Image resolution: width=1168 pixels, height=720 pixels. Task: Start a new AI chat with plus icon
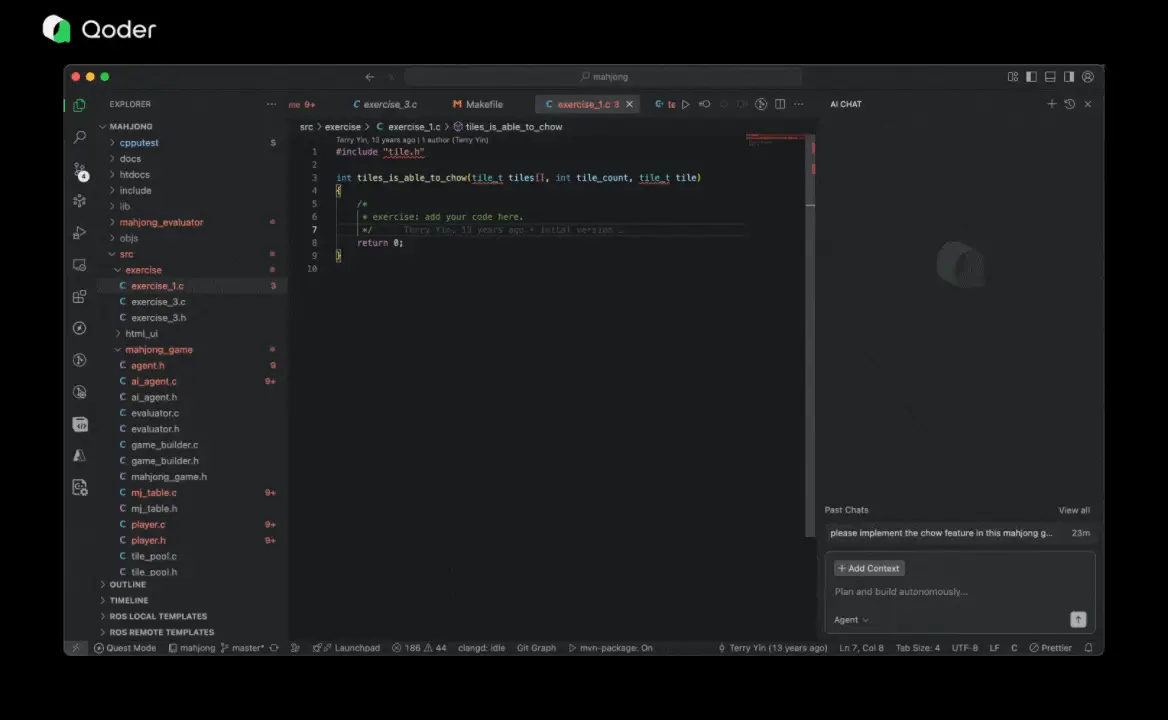(1052, 104)
